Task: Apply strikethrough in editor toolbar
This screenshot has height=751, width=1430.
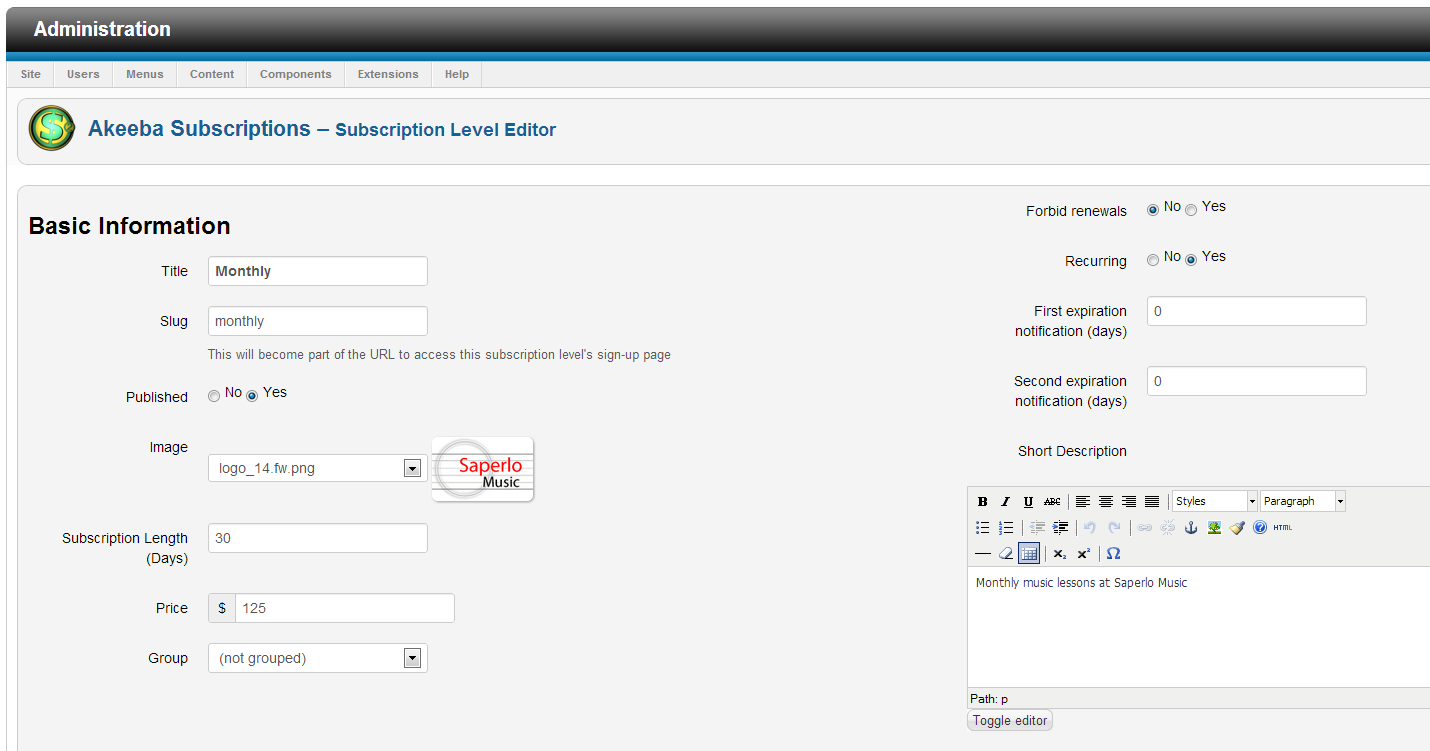Action: 1052,501
